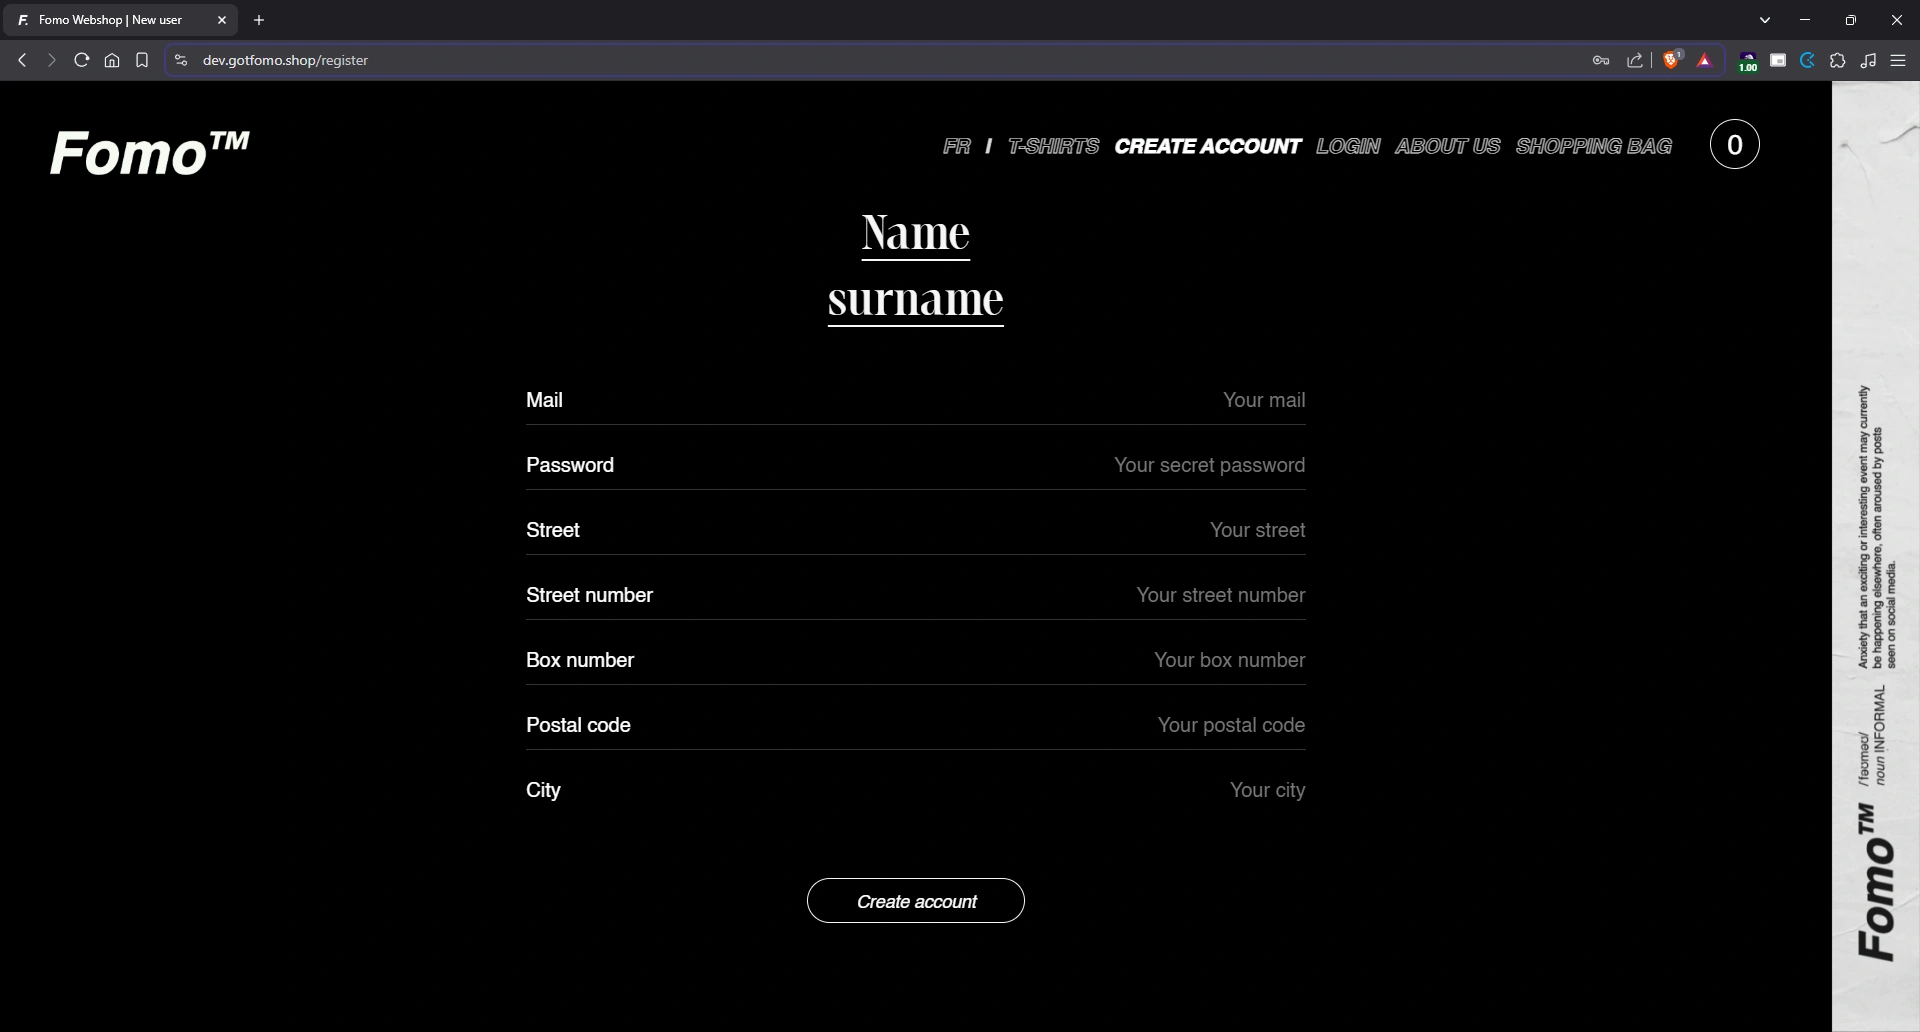The height and width of the screenshot is (1032, 1920).
Task: Share this page using the share icon
Action: [x=1635, y=60]
